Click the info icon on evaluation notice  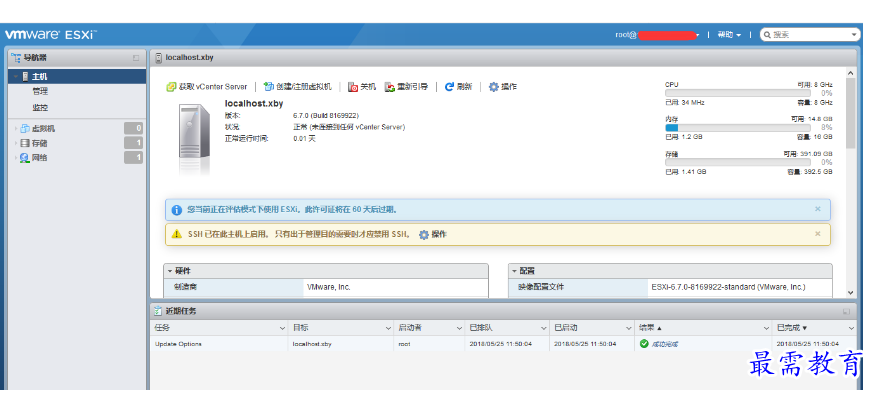point(177,210)
